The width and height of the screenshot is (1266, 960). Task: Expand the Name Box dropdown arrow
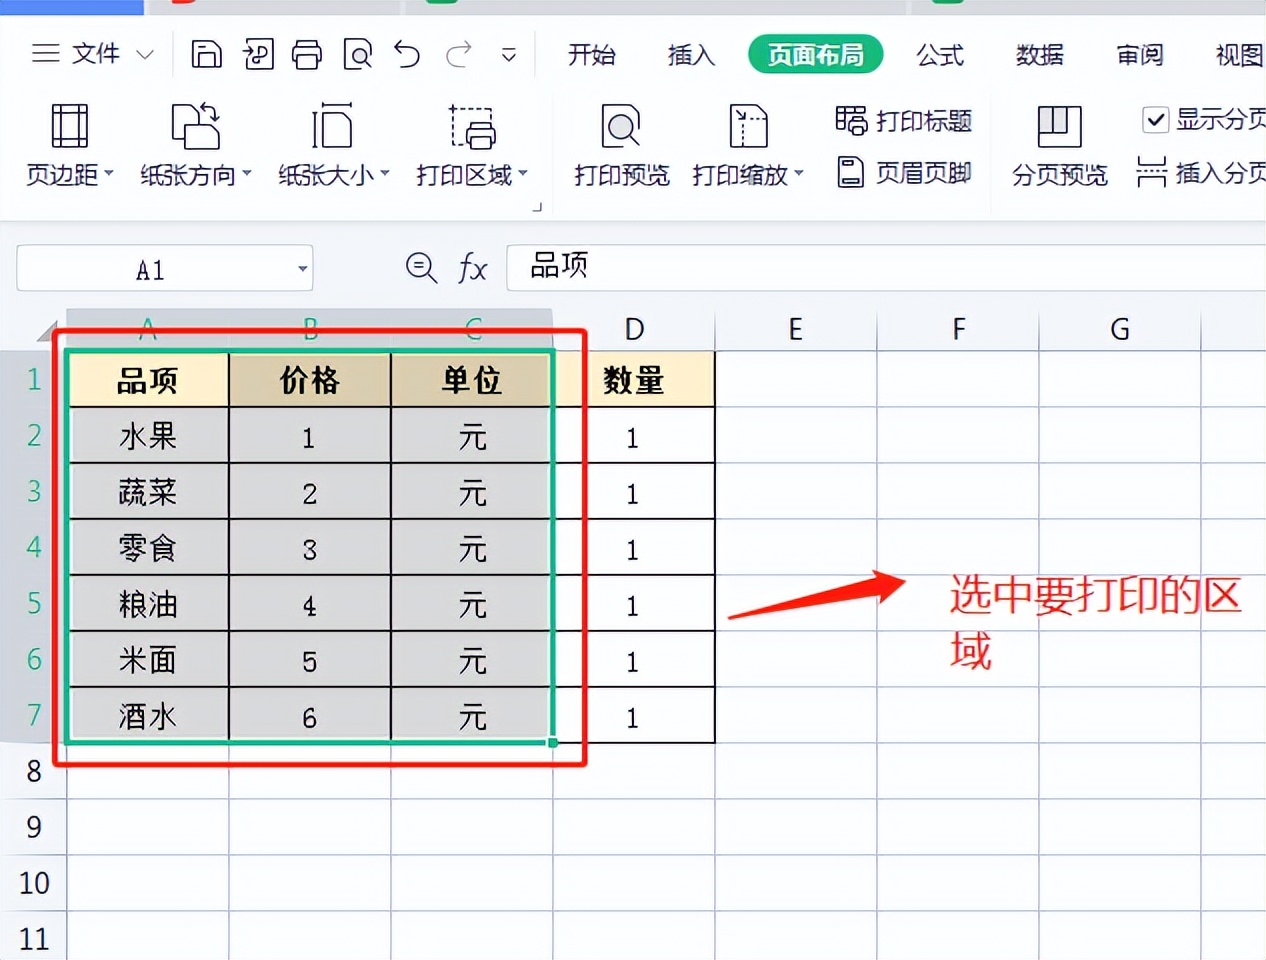click(302, 269)
